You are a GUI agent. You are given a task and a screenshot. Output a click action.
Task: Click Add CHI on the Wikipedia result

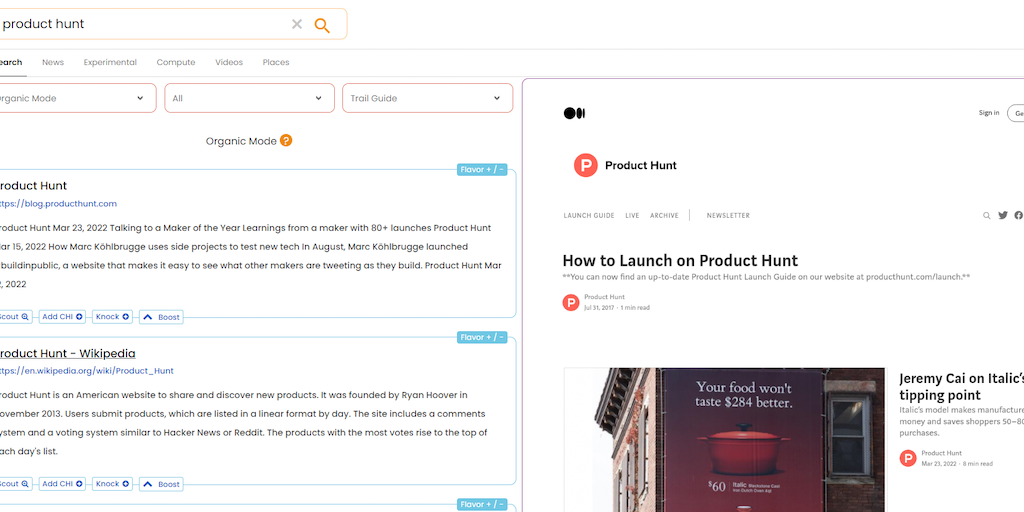click(x=62, y=484)
